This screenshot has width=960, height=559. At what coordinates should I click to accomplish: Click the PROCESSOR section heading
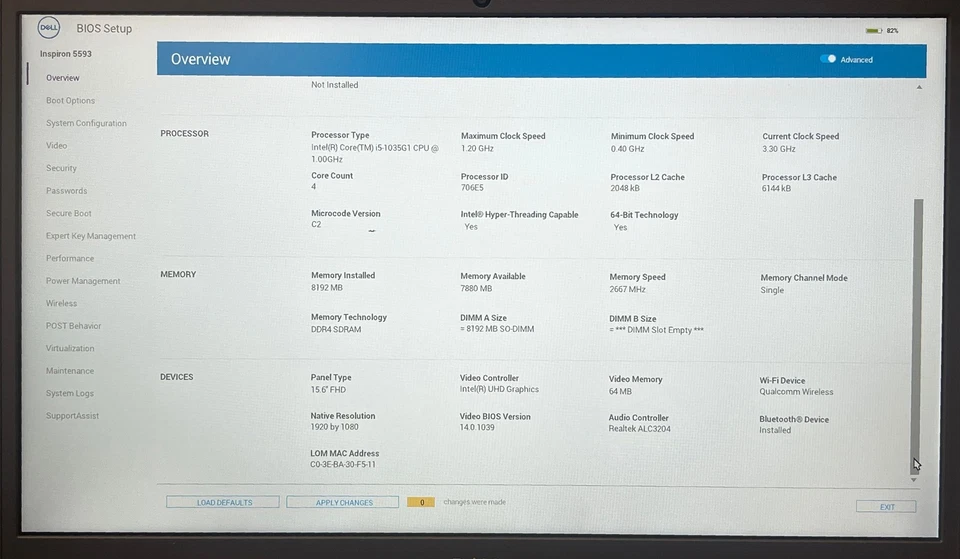coord(184,133)
